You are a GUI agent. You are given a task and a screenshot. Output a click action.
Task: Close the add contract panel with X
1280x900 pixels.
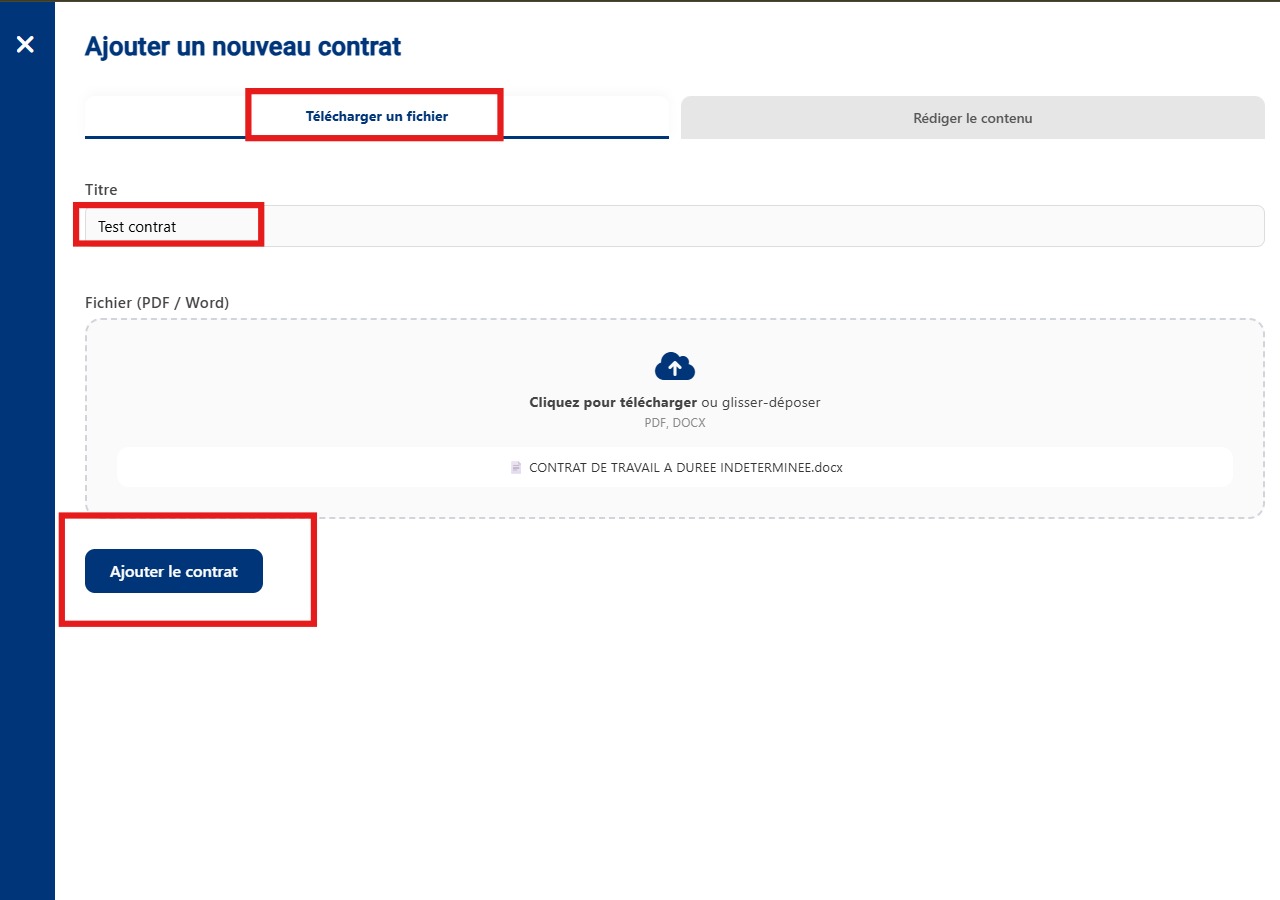click(25, 44)
